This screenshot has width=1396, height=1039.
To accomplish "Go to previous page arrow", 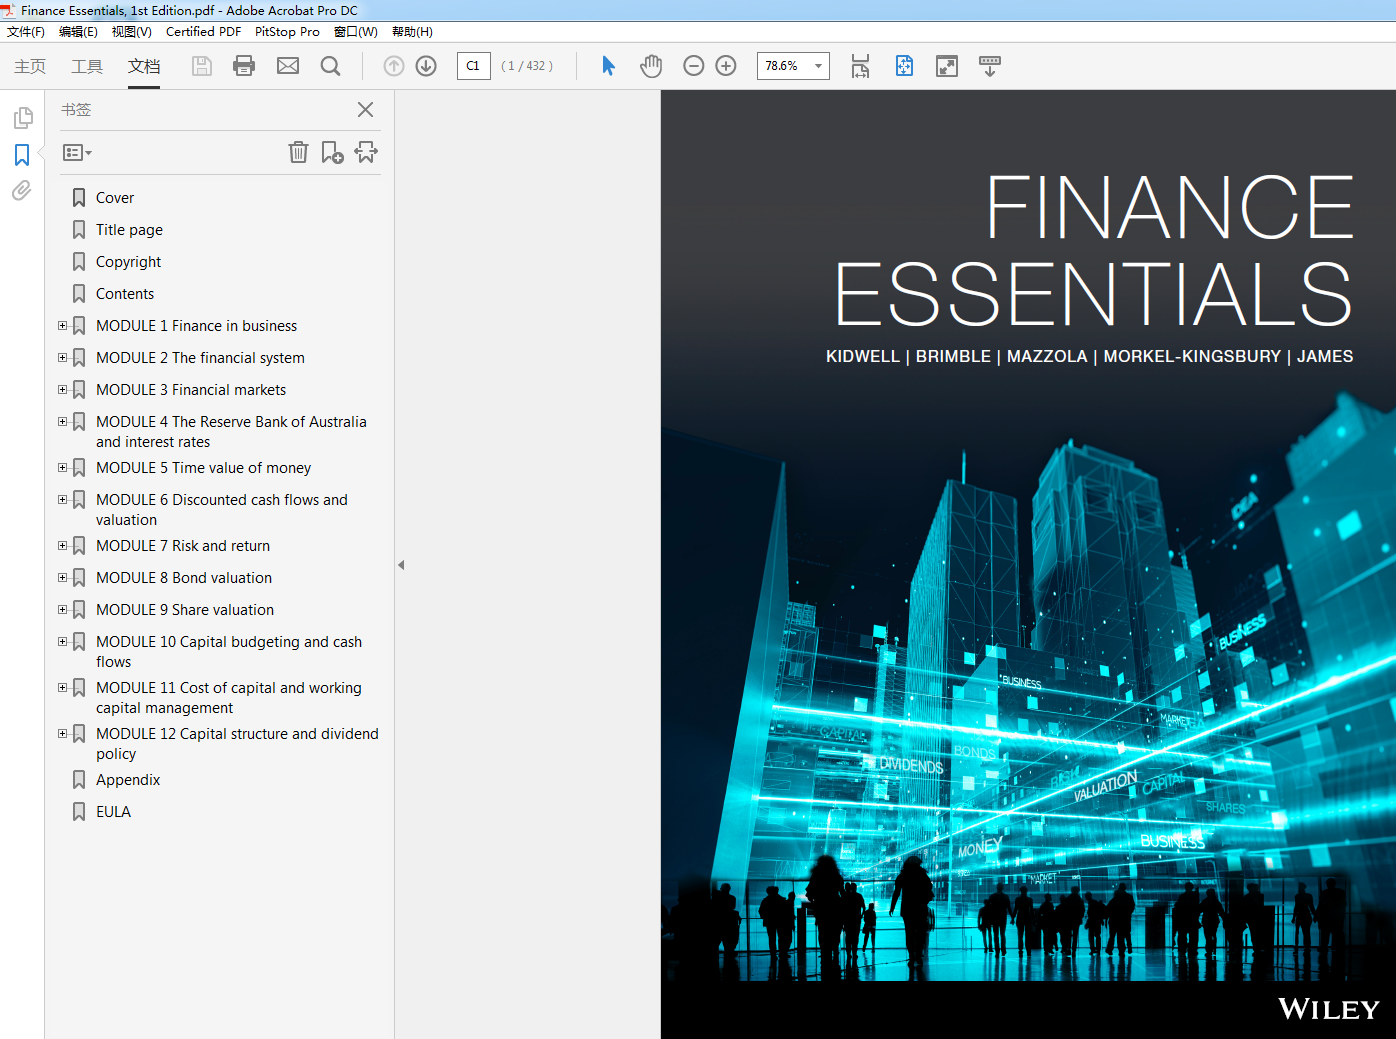I will pos(394,66).
